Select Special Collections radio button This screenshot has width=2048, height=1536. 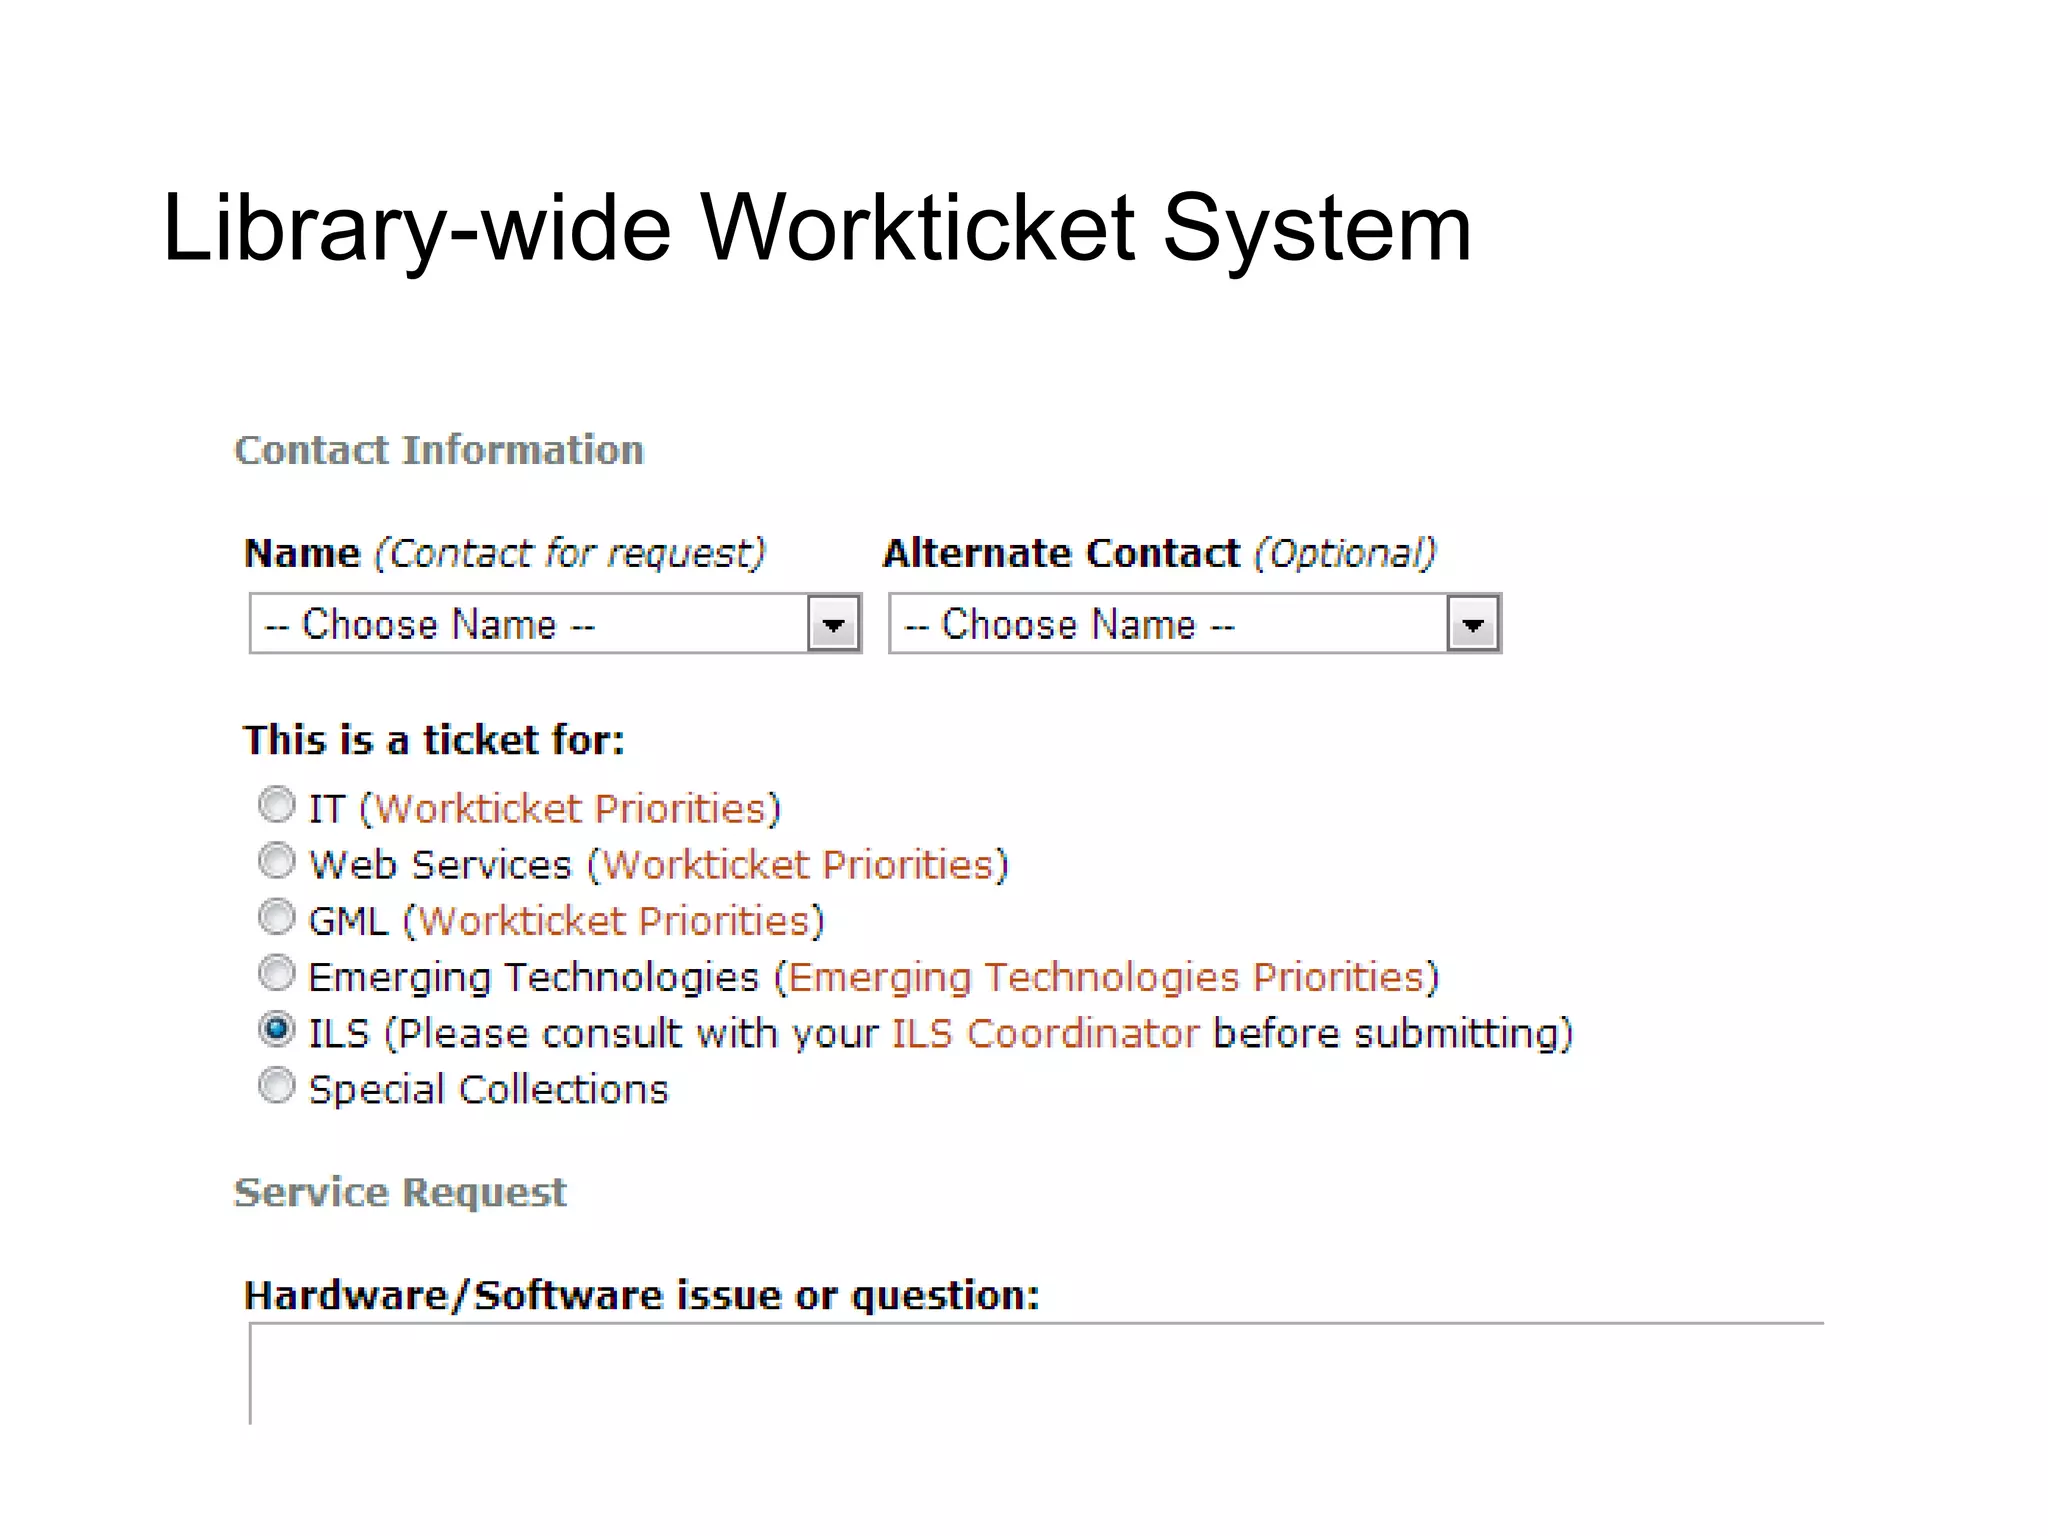pos(276,1085)
